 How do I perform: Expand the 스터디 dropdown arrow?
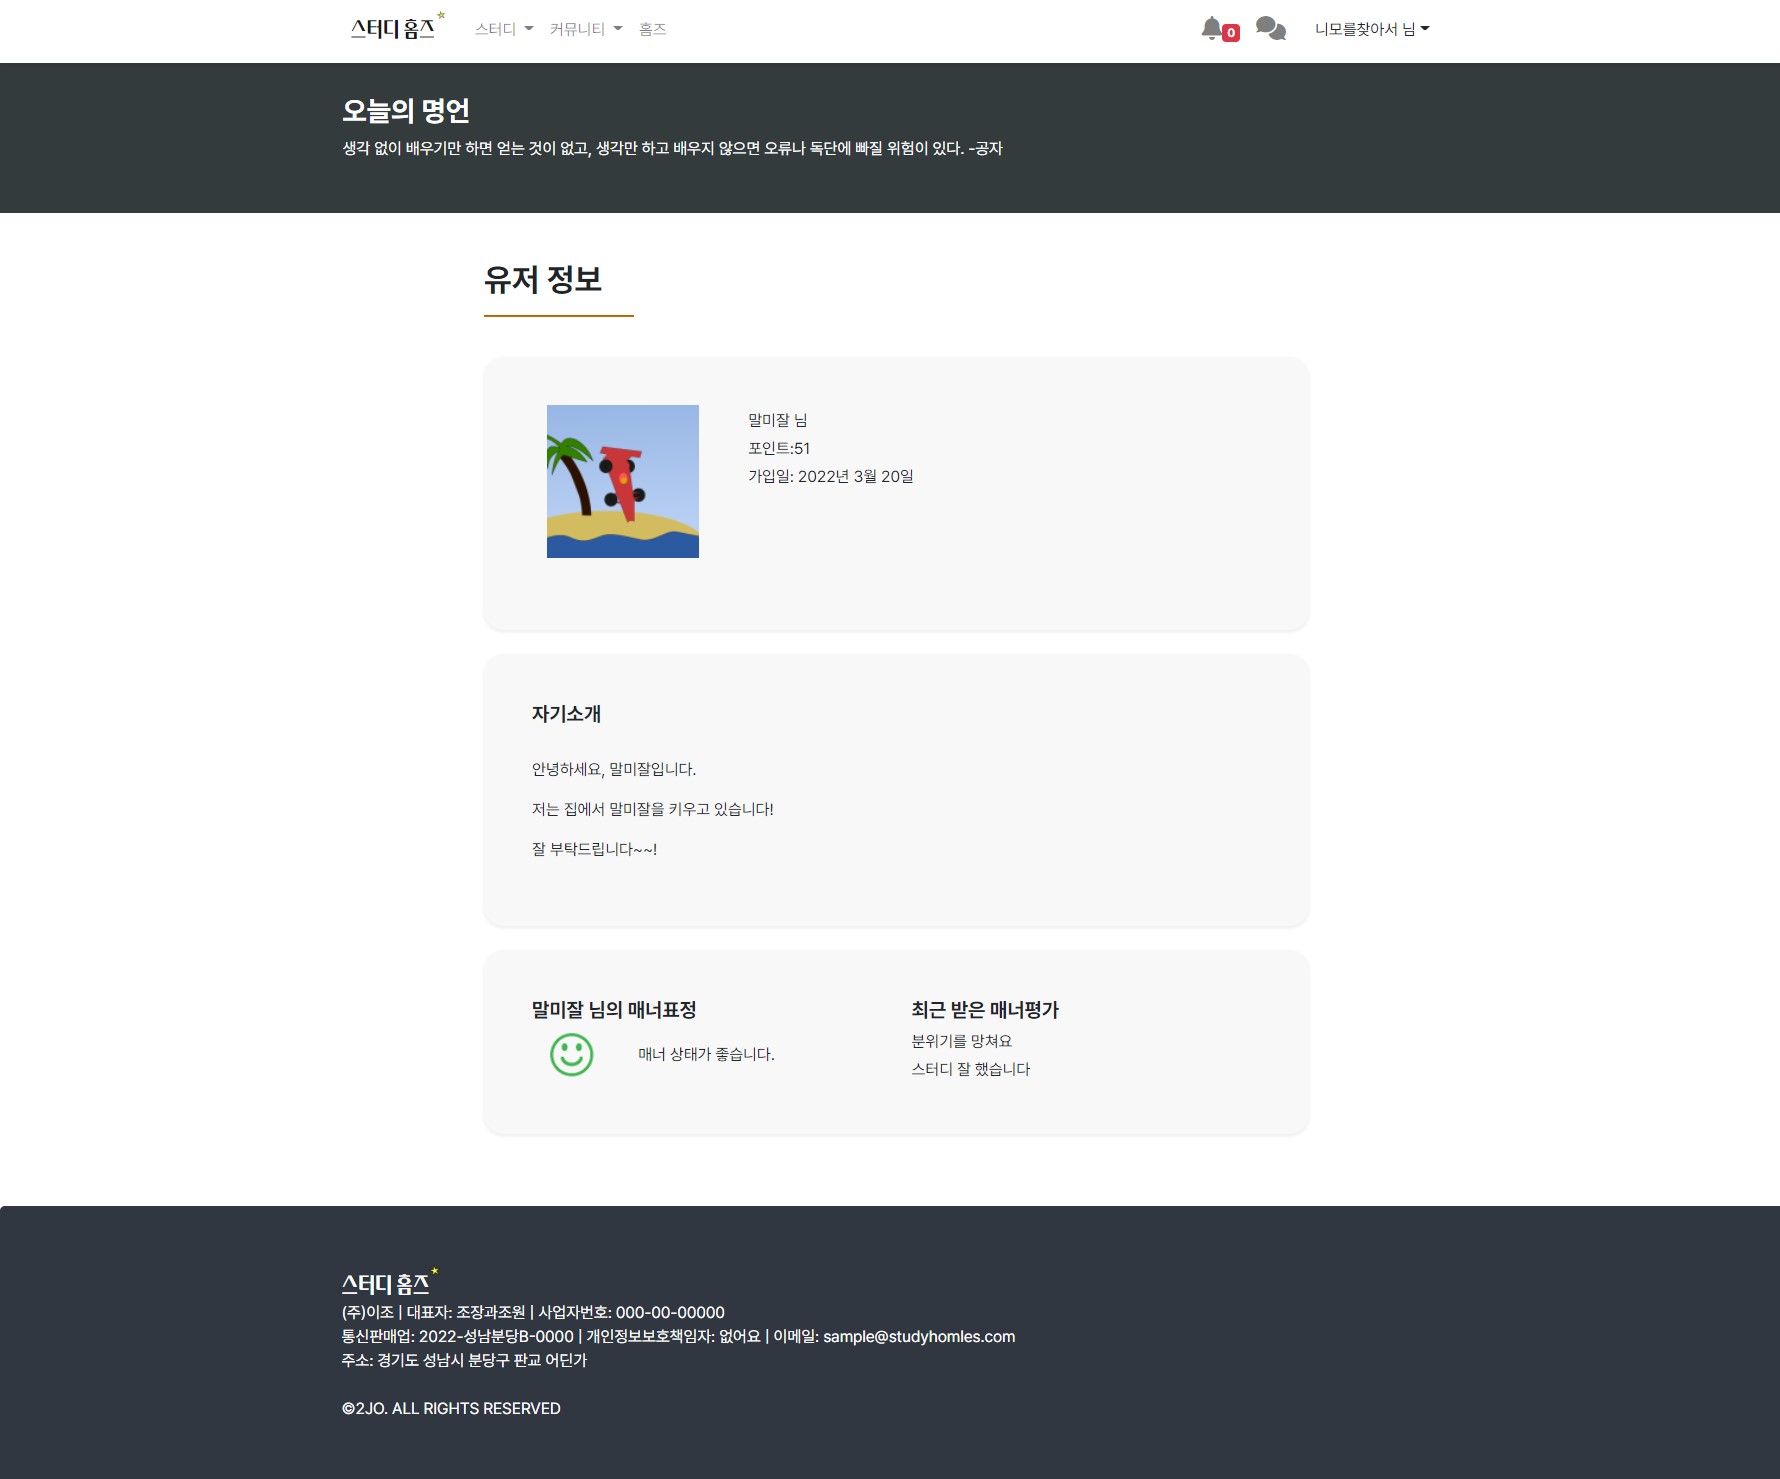(530, 28)
